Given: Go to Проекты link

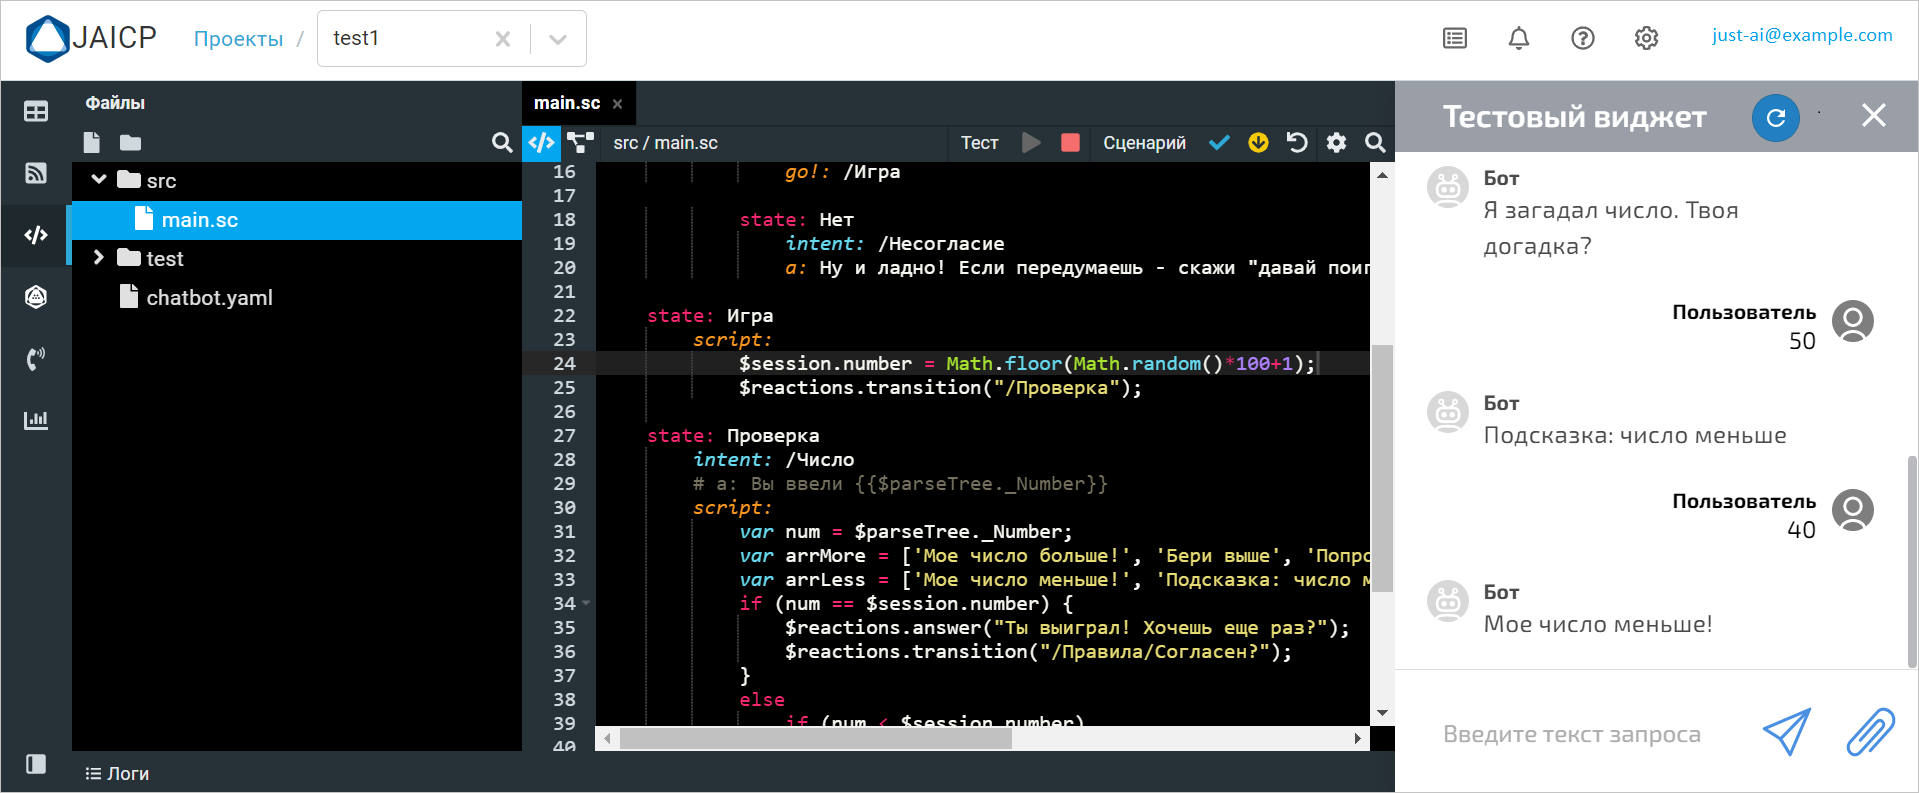Looking at the screenshot, I should (238, 39).
